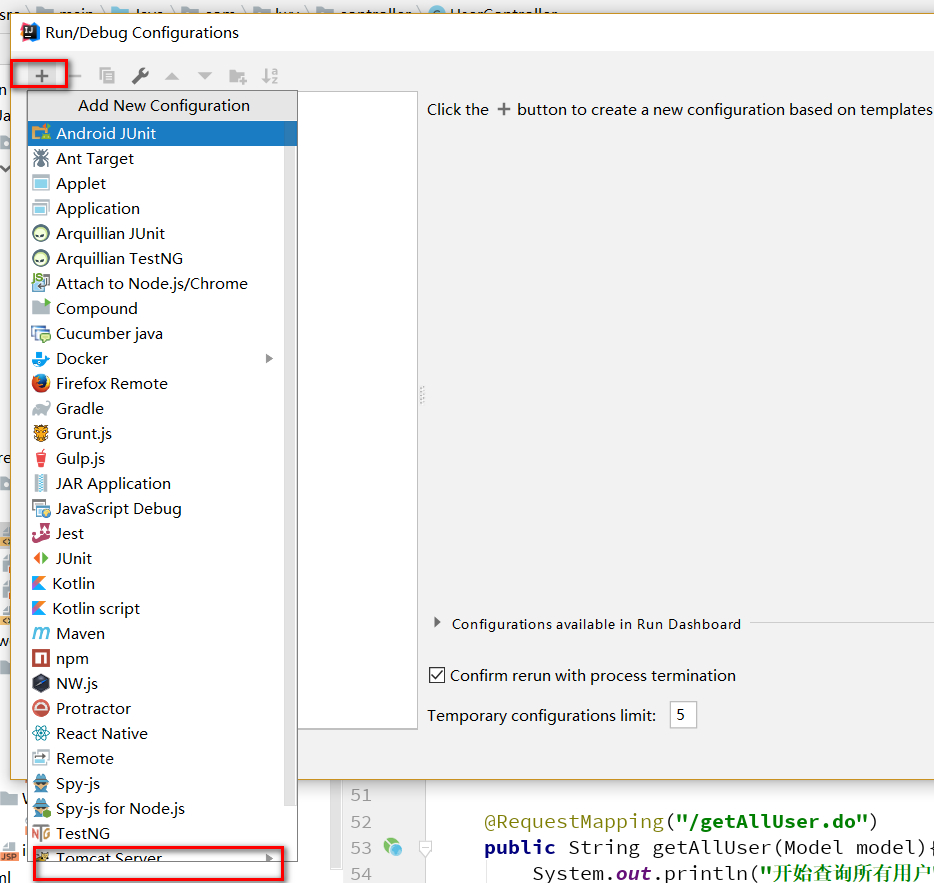934x883 pixels.
Task: Toggle the code fold marker on line 53
Action: coord(425,847)
